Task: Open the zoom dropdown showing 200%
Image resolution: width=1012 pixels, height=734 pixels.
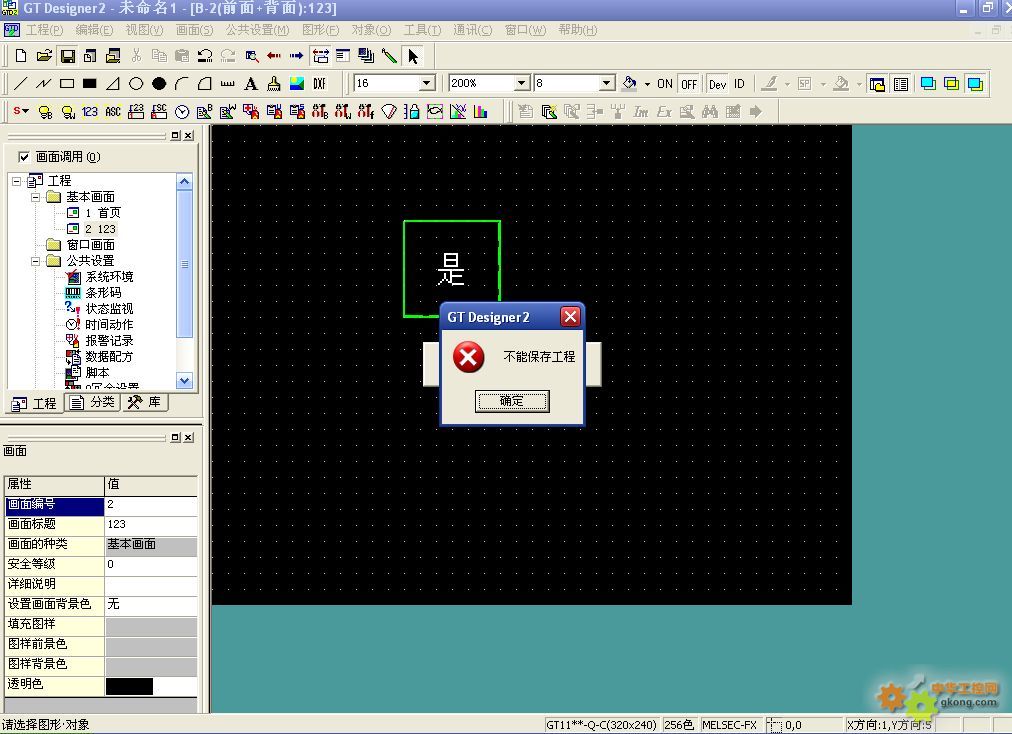Action: (522, 83)
